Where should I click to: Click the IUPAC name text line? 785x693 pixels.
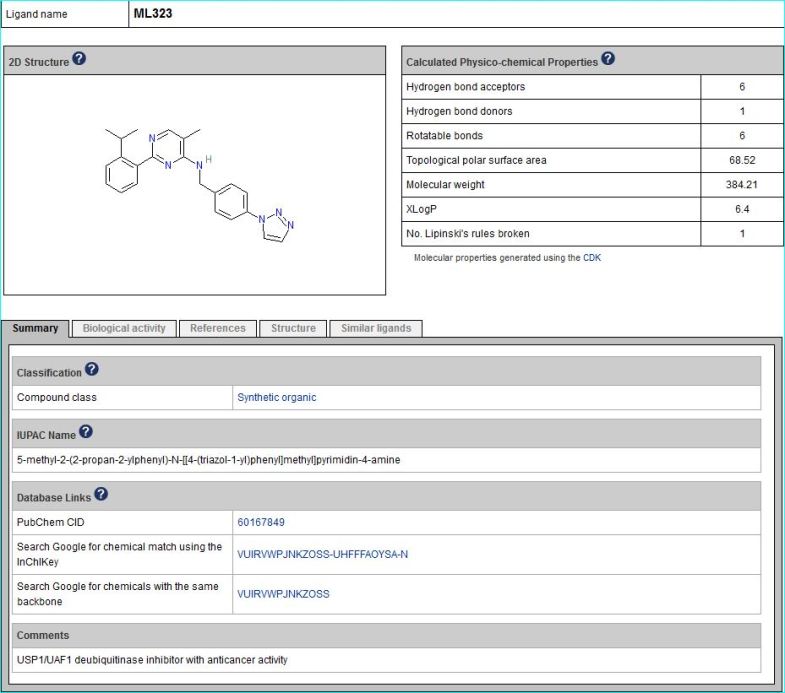click(x=208, y=460)
